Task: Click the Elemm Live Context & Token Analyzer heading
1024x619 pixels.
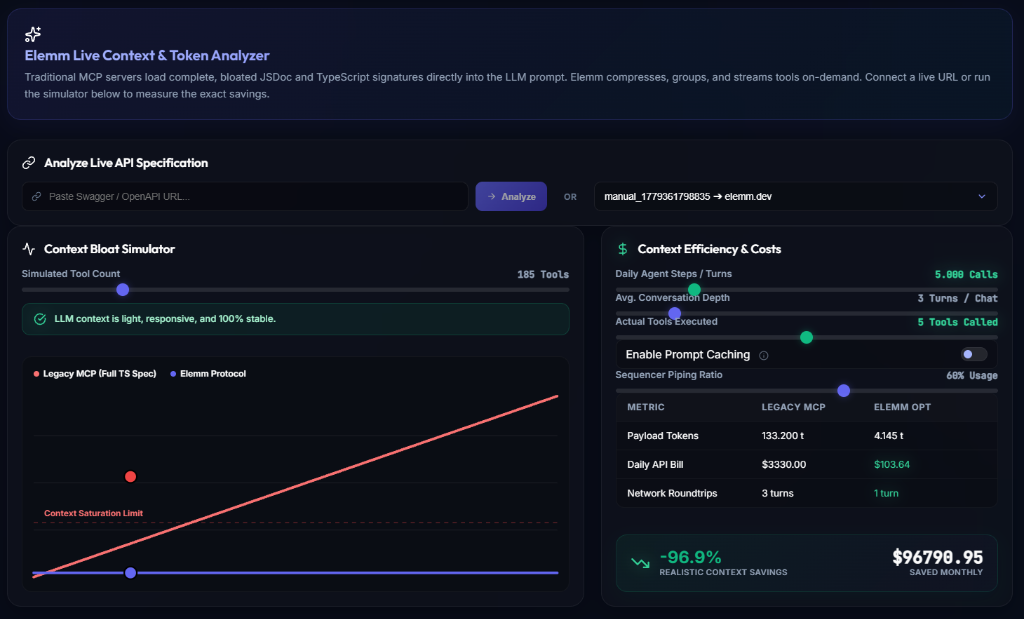Action: coord(147,56)
